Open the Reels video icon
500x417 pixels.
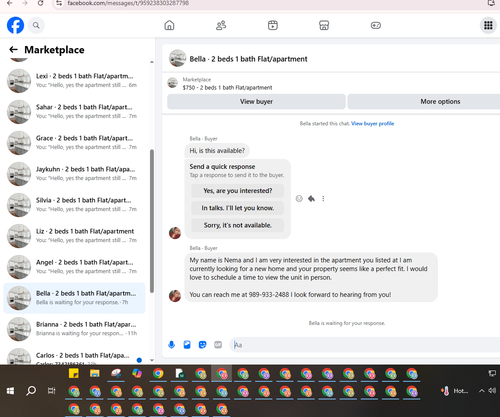(273, 25)
